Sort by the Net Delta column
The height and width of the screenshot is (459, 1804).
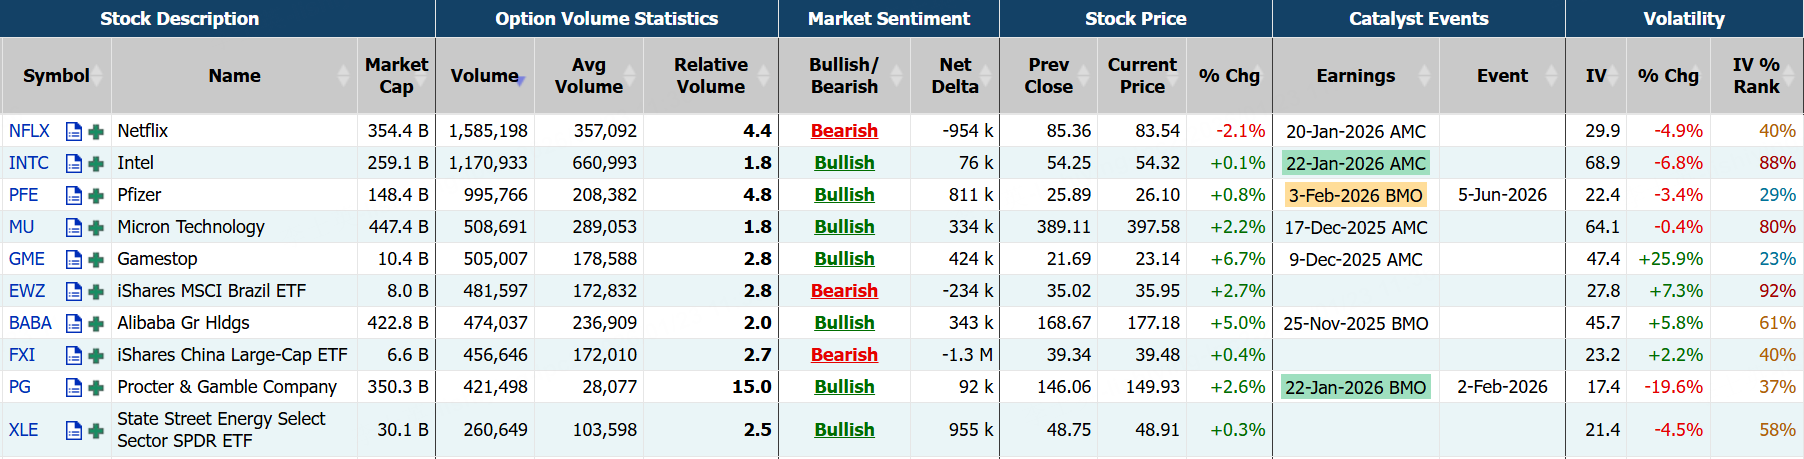954,76
